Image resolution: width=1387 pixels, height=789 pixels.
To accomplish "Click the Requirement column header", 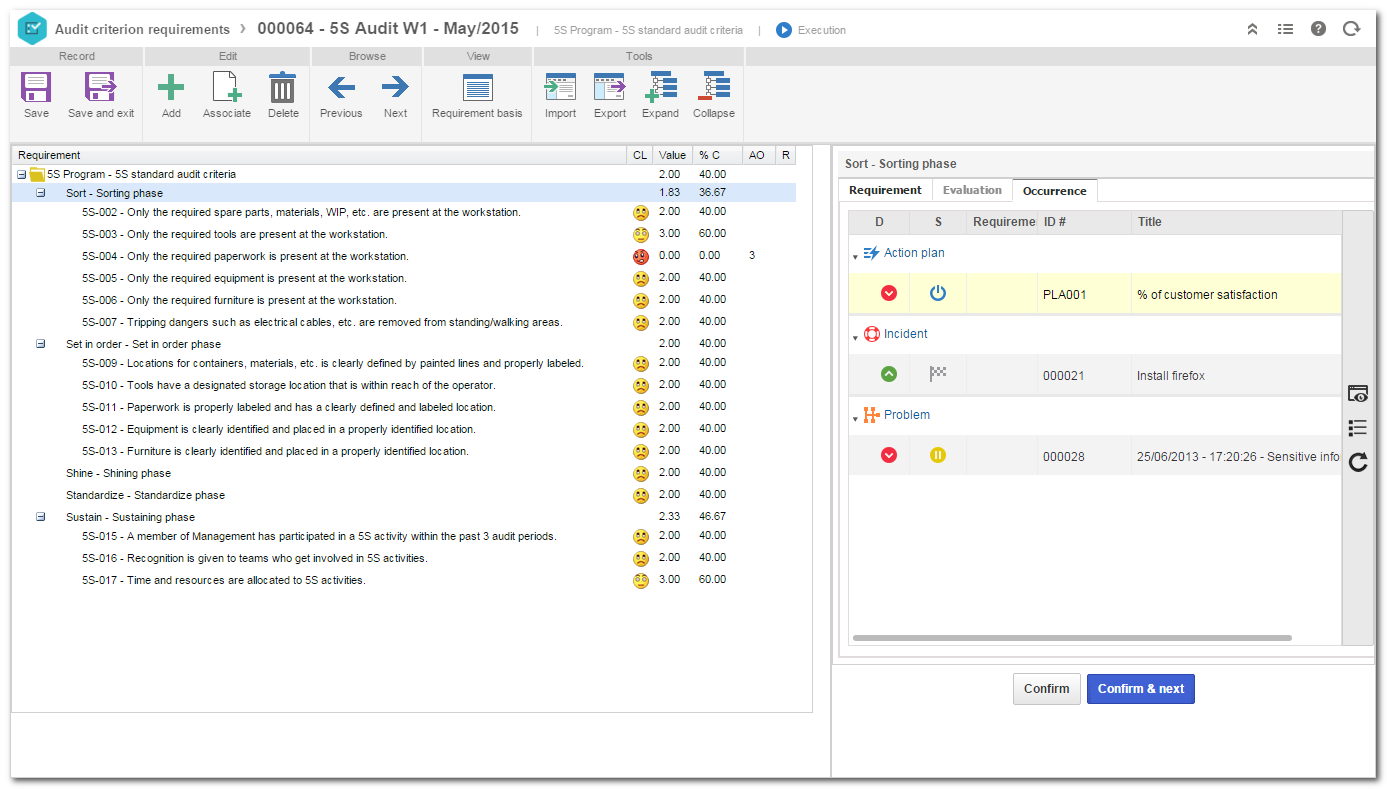I will pos(319,155).
